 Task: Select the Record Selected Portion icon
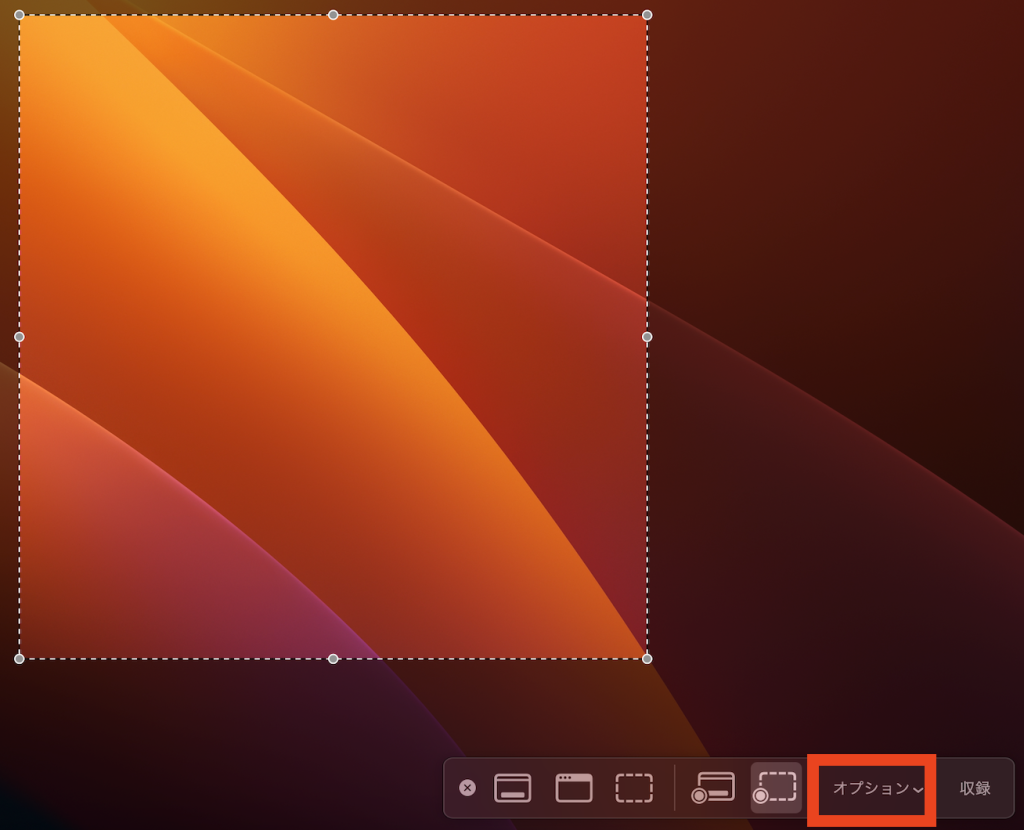point(776,788)
